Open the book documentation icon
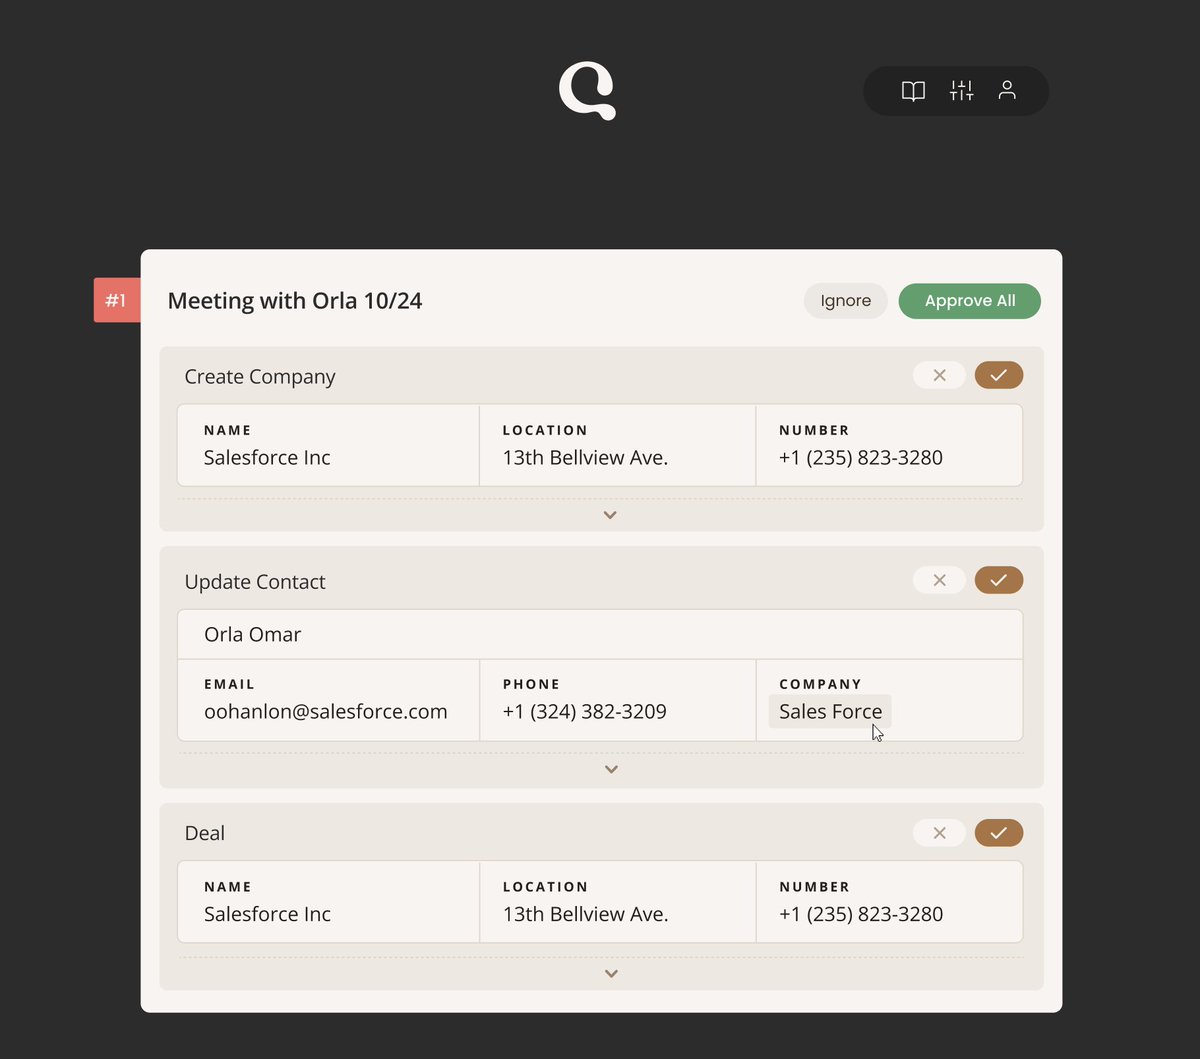The height and width of the screenshot is (1059, 1200). [x=913, y=91]
